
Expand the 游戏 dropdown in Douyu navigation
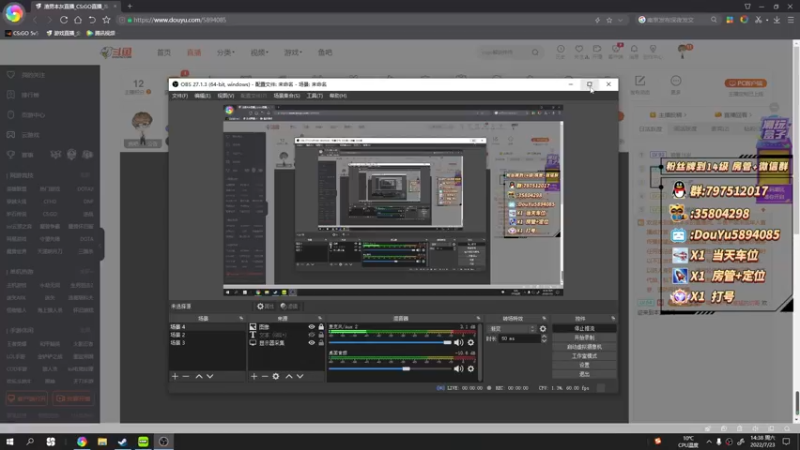tap(293, 52)
